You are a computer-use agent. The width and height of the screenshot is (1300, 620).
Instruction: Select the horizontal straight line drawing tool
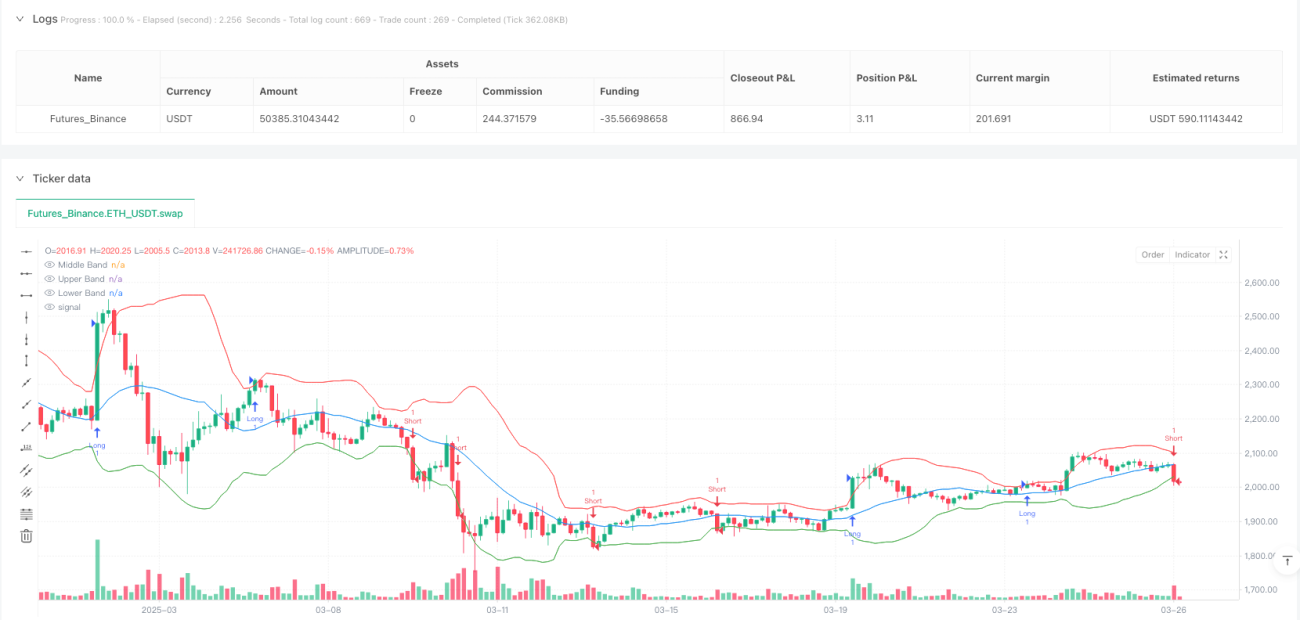[x=27, y=251]
